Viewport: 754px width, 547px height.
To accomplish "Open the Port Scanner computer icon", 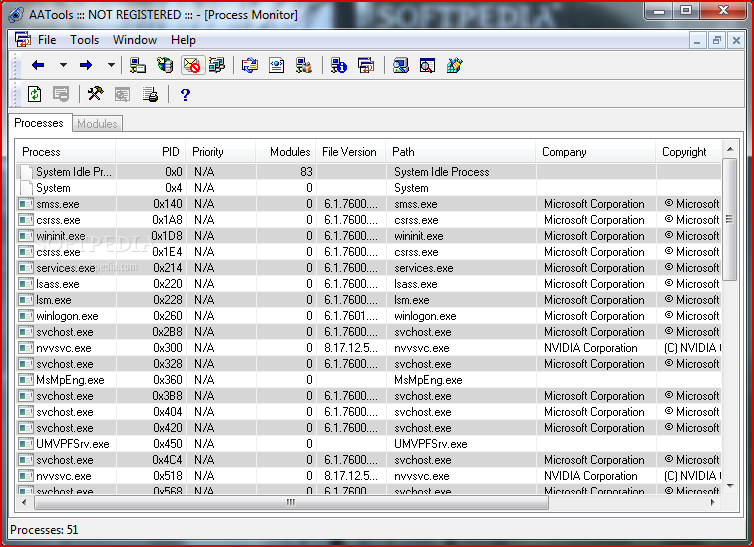I will coord(138,65).
